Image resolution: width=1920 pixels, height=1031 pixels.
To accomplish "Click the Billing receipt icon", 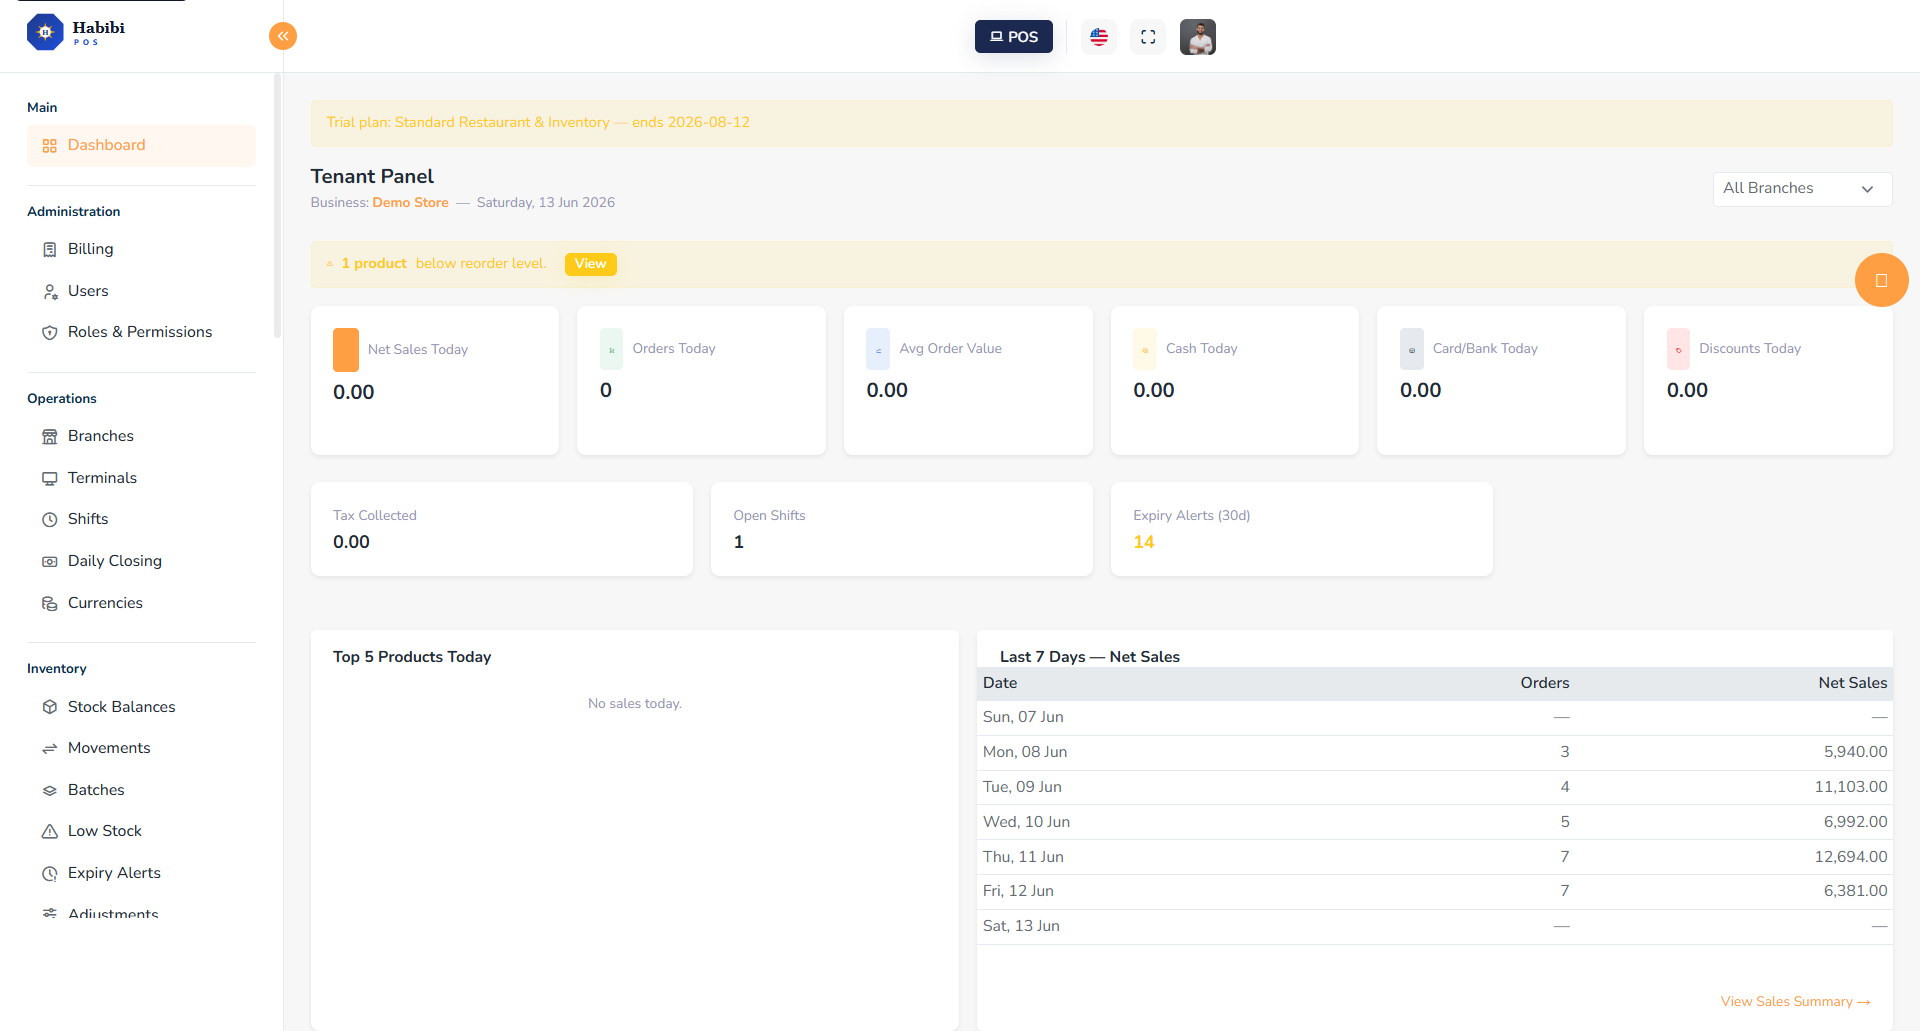I will click(50, 249).
